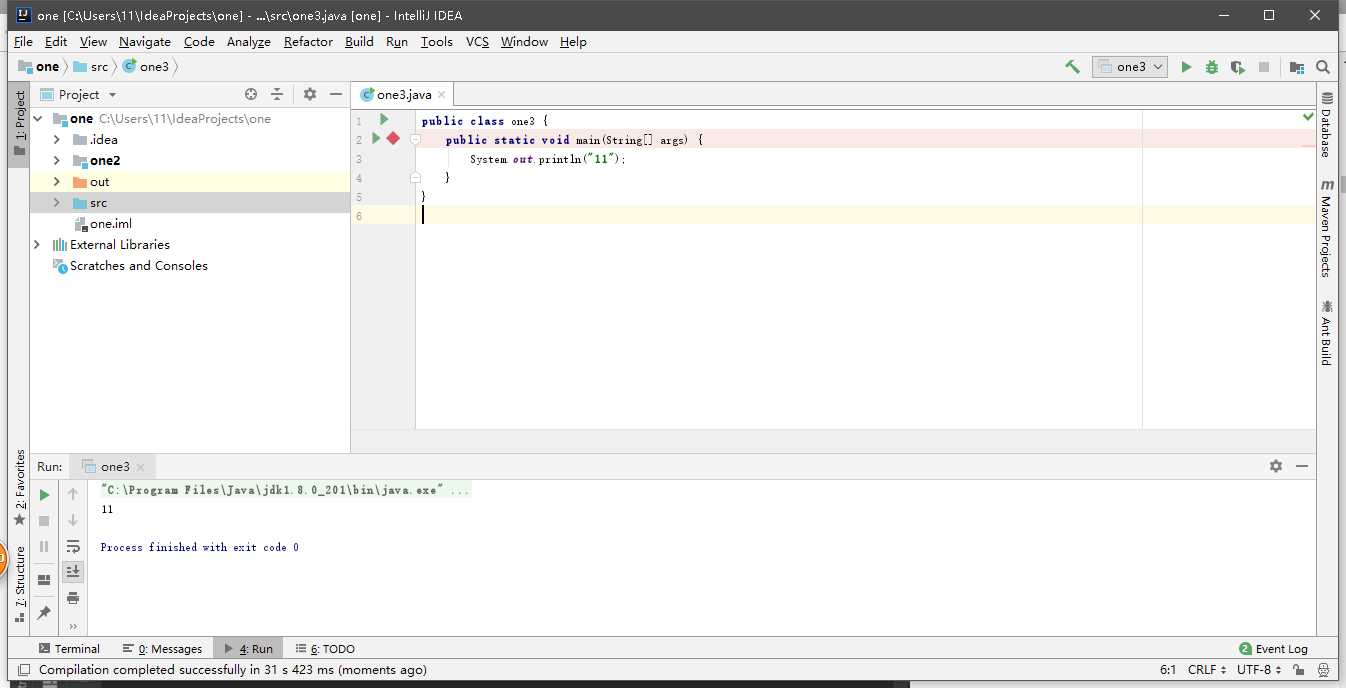Open the one3 run configuration dropdown
The image size is (1346, 688).
[x=1130, y=67]
